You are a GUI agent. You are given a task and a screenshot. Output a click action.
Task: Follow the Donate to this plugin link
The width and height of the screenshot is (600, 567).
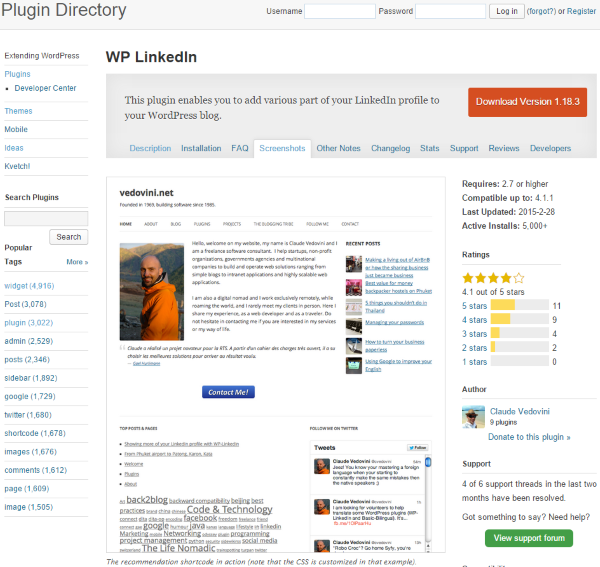(529, 437)
